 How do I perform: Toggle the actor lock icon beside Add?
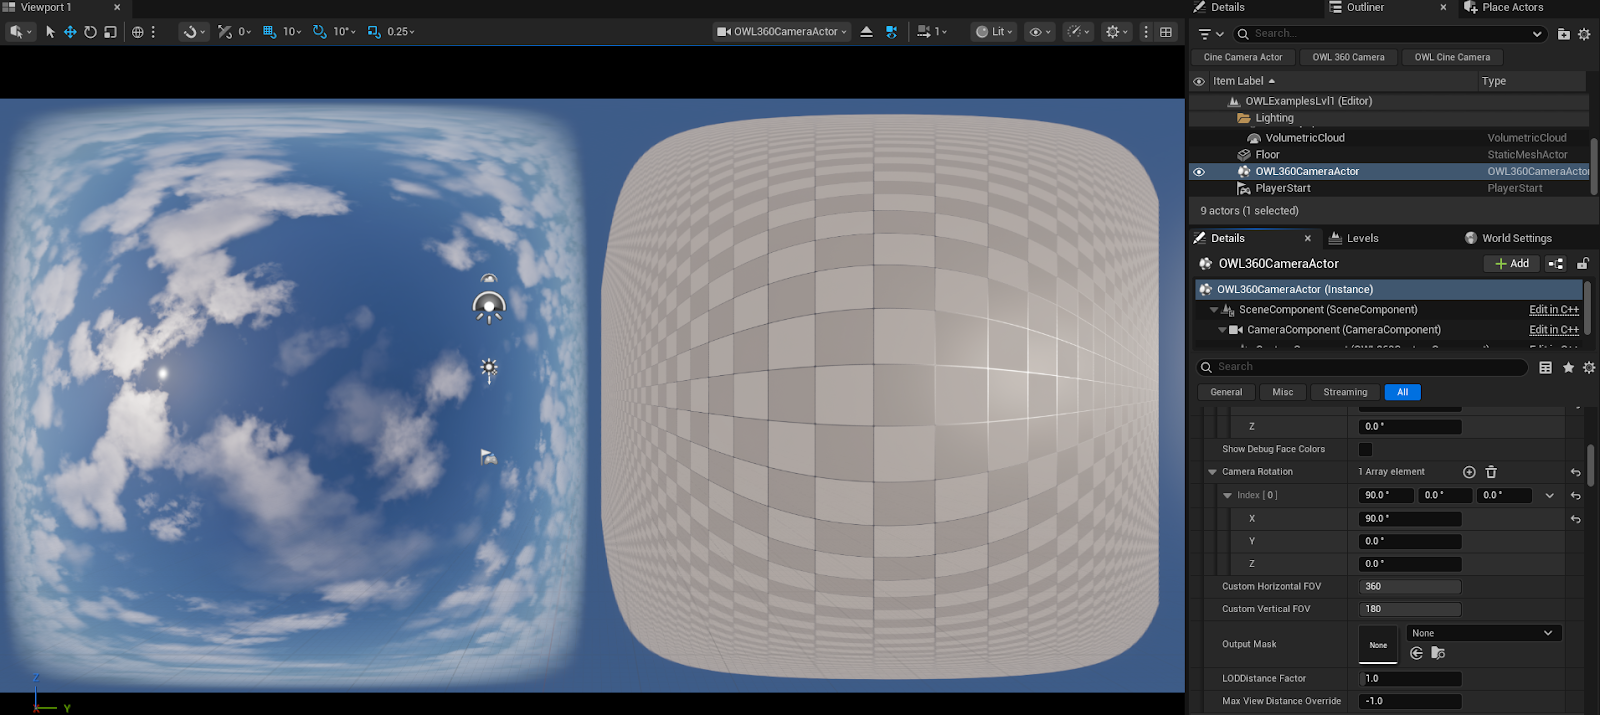(x=1583, y=264)
